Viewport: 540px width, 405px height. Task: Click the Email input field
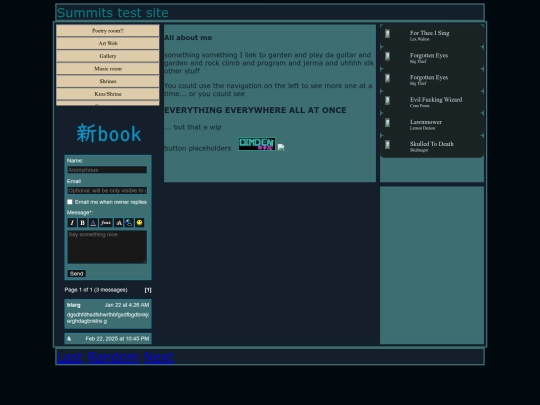107,190
